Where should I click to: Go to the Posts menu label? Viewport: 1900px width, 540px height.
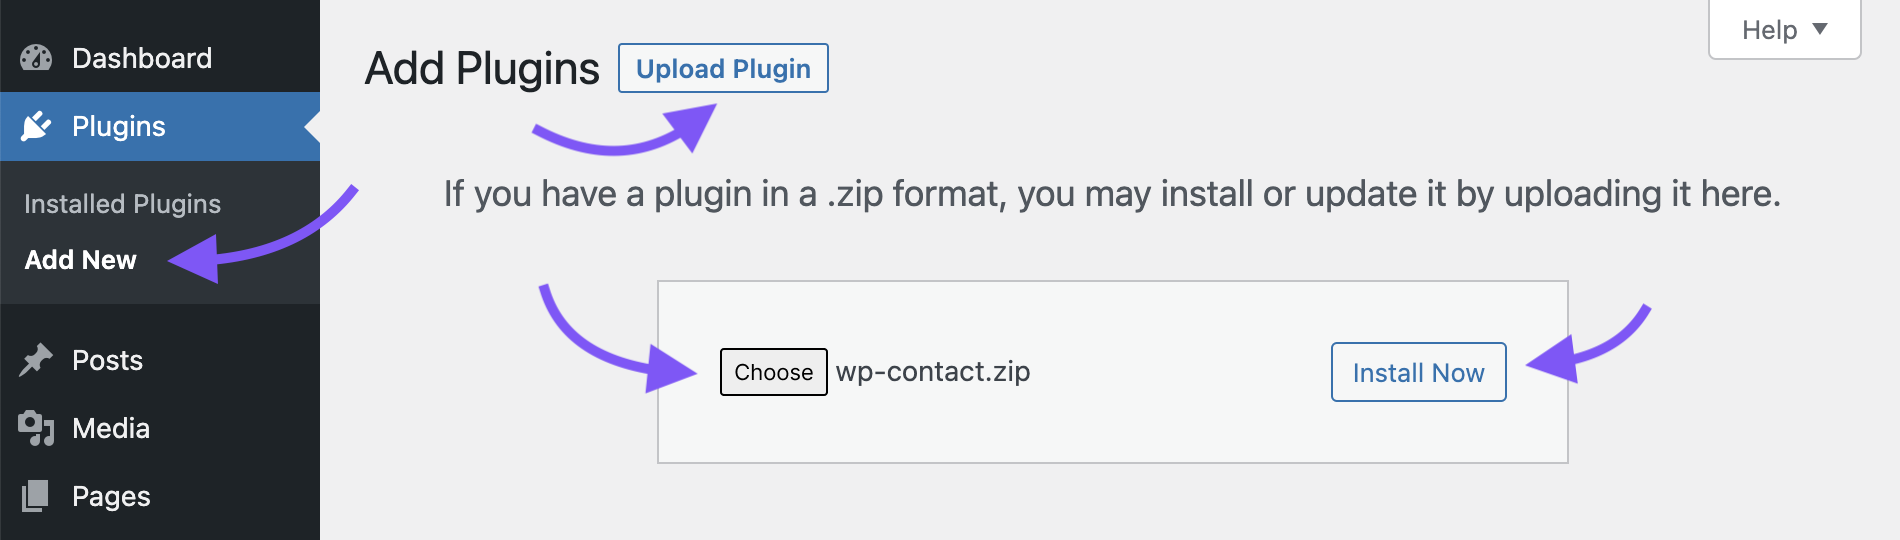point(108,360)
